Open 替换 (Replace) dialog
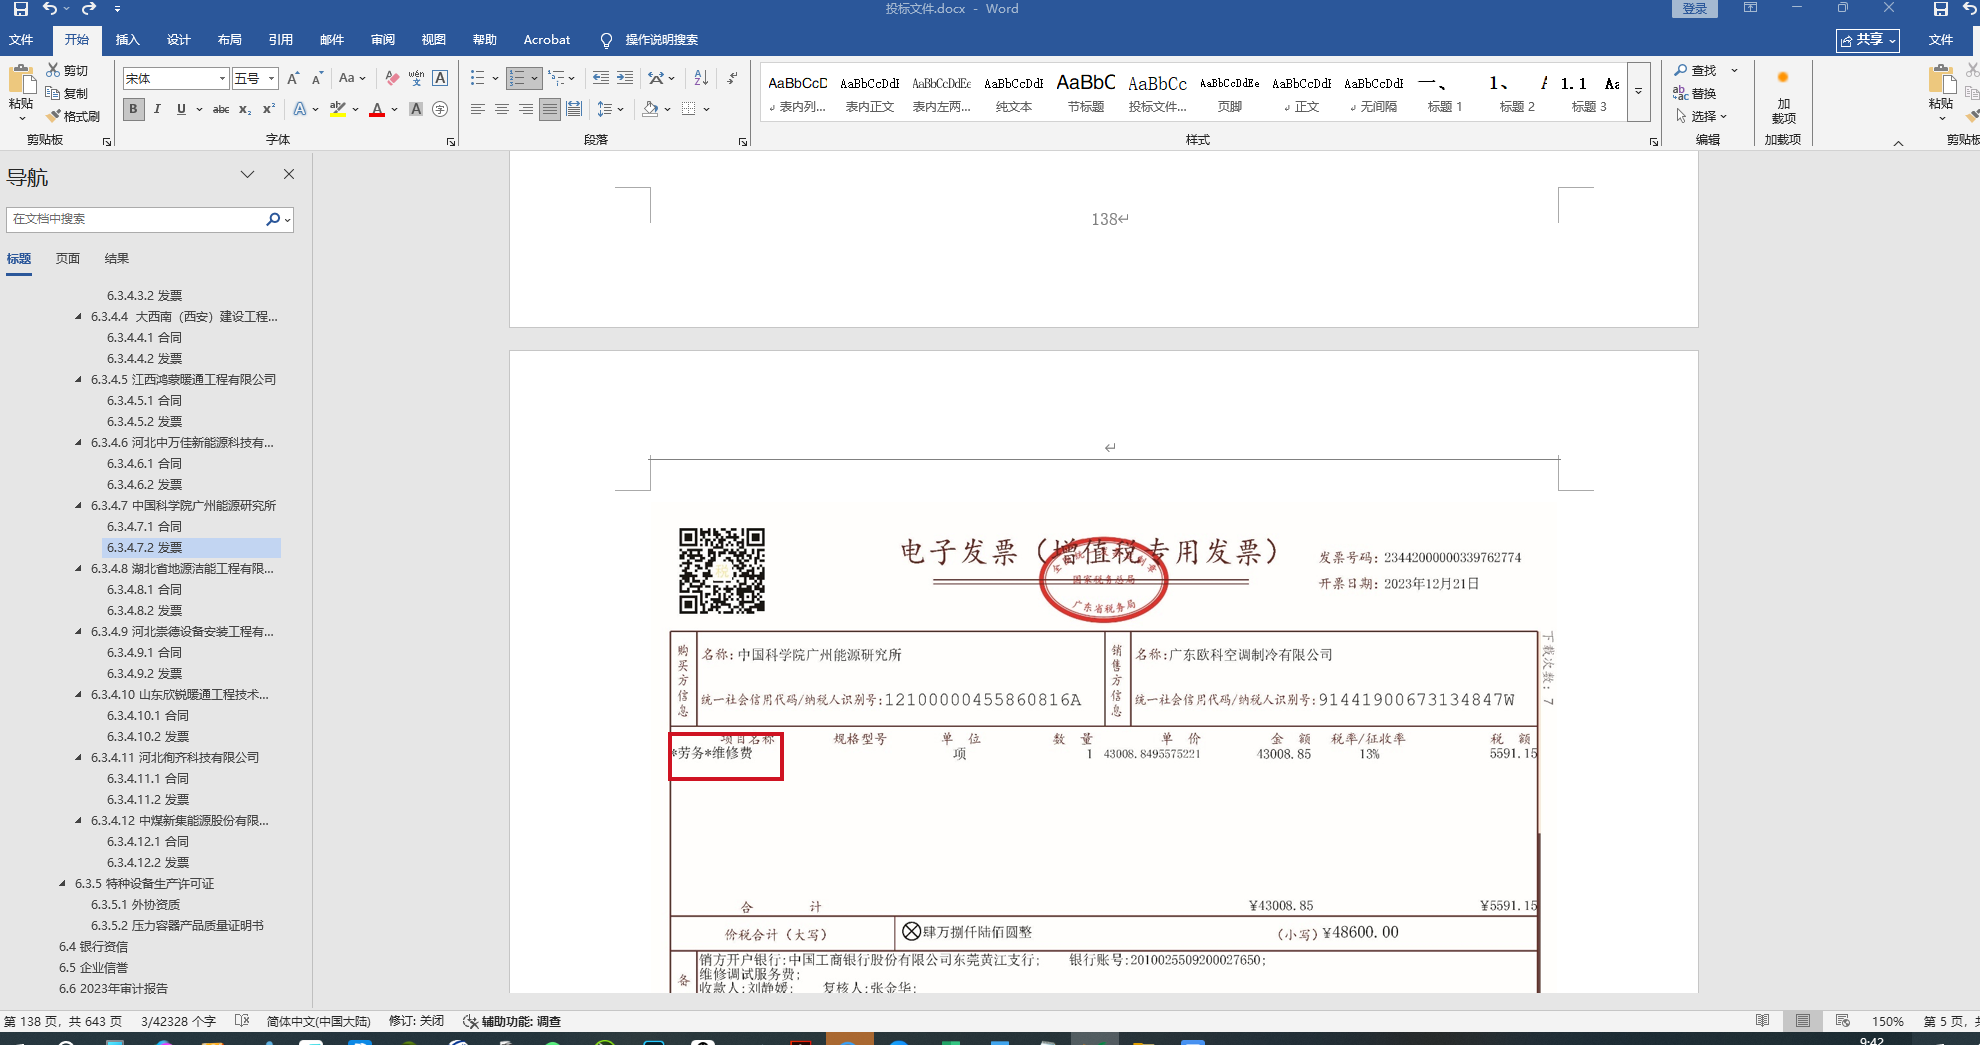 (x=1695, y=93)
